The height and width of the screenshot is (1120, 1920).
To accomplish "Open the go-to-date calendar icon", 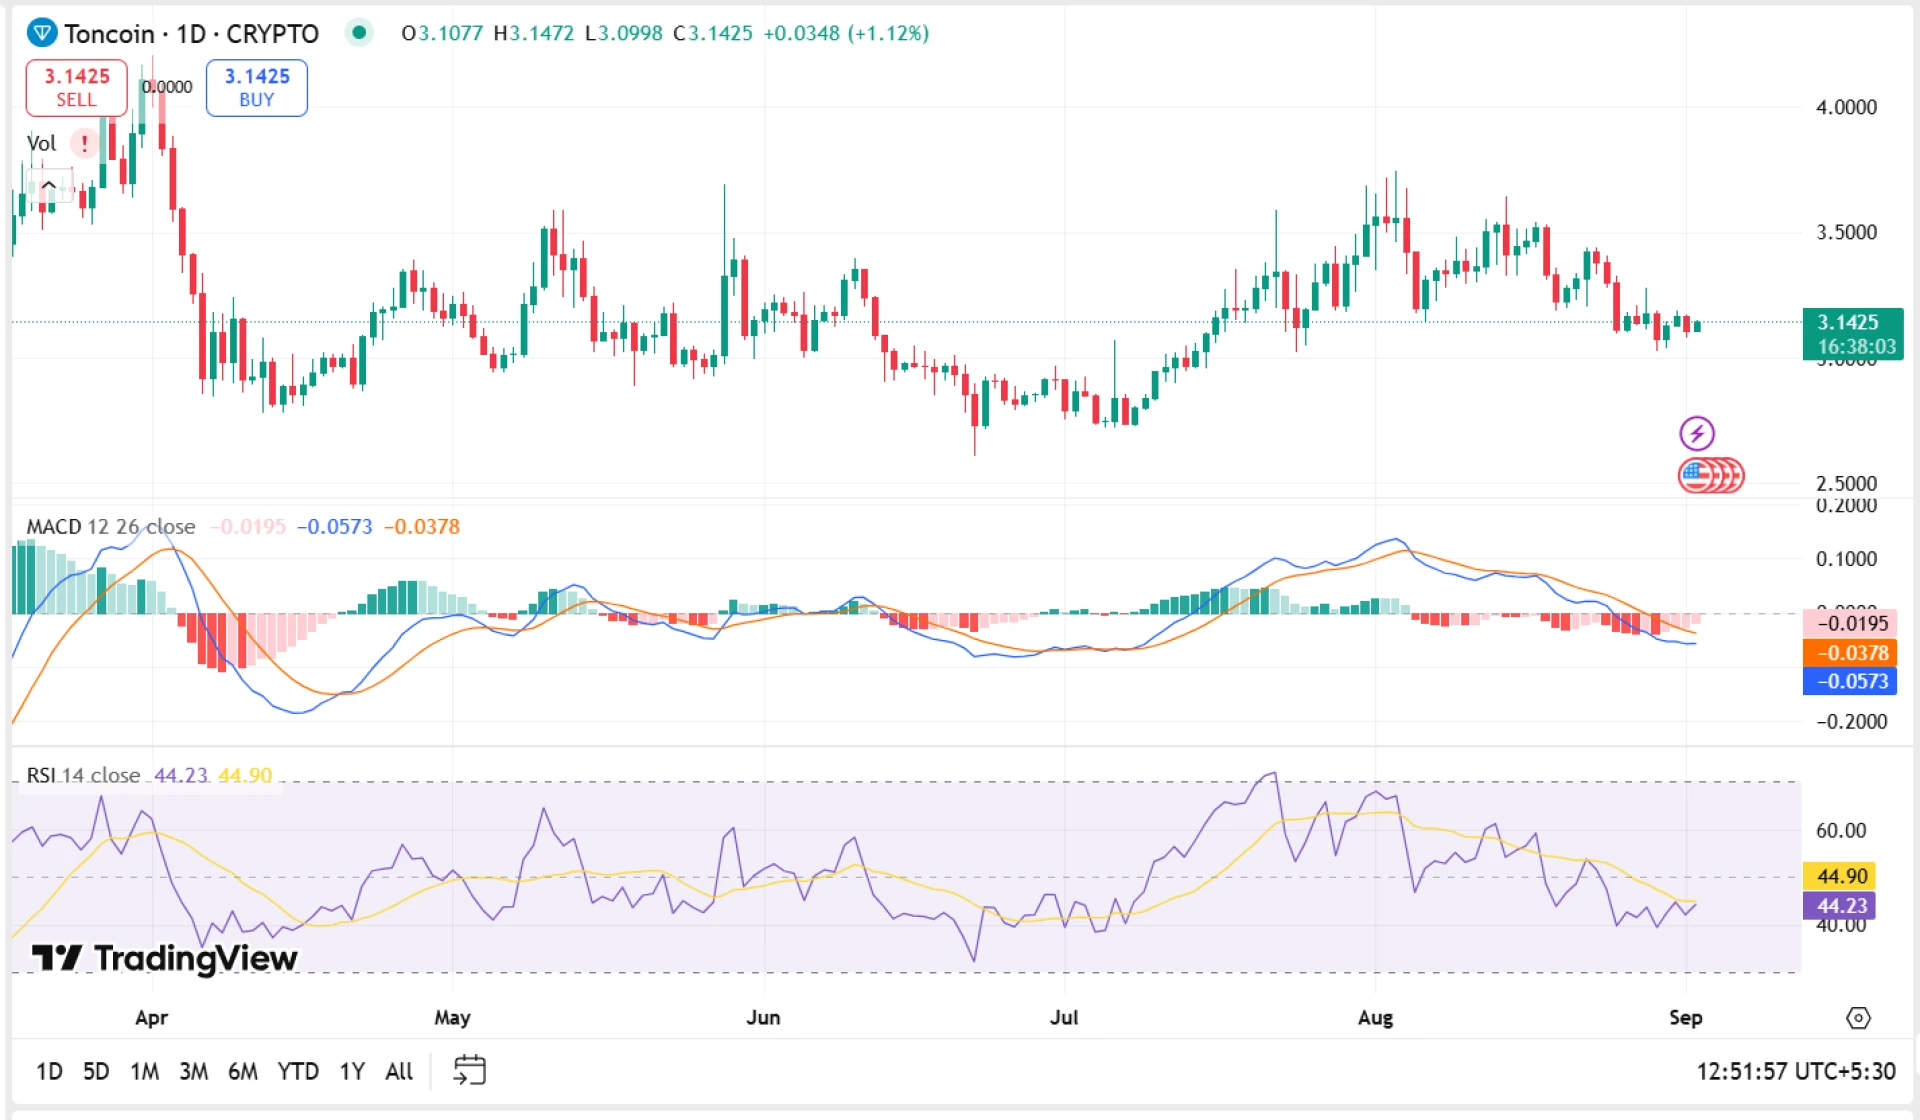I will [470, 1069].
